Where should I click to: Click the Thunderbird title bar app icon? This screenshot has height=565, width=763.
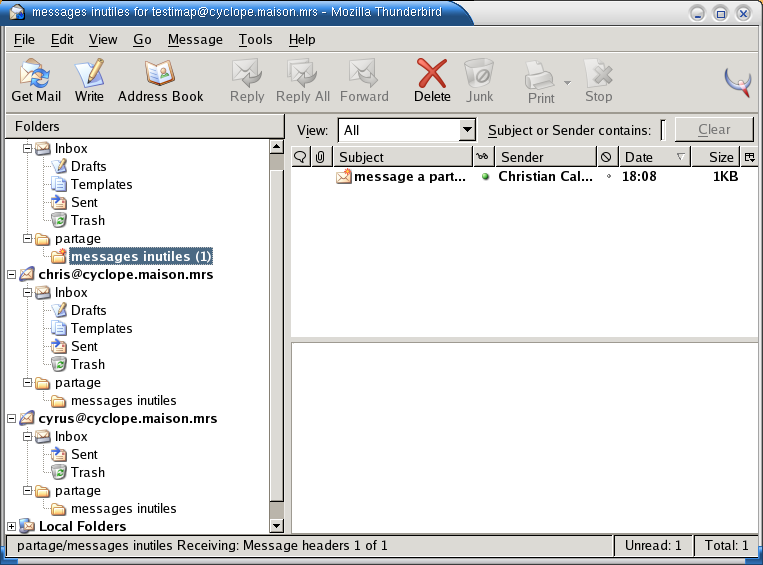[17, 12]
